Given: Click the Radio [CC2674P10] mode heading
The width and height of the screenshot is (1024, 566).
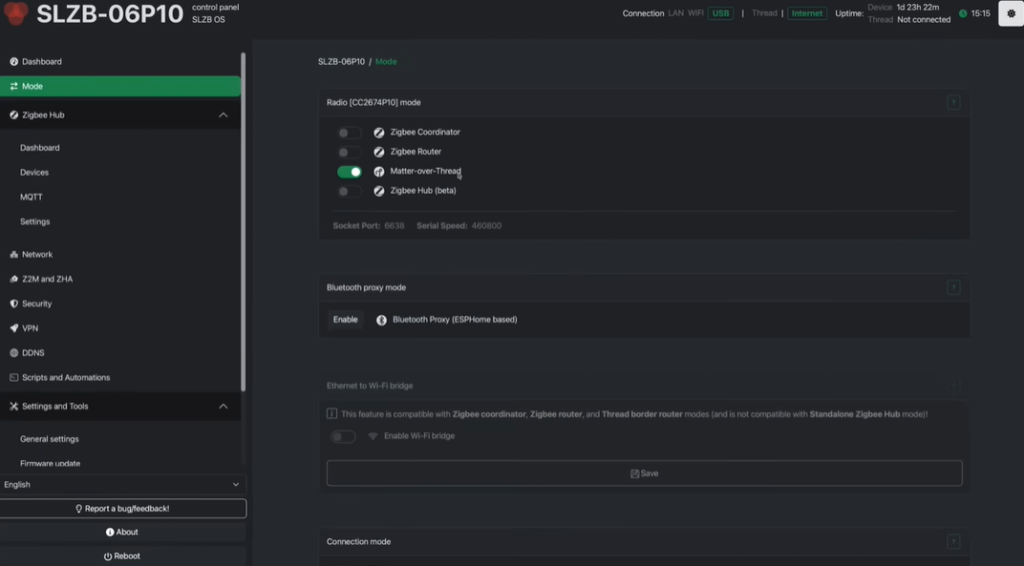Looking at the screenshot, I should tap(374, 102).
